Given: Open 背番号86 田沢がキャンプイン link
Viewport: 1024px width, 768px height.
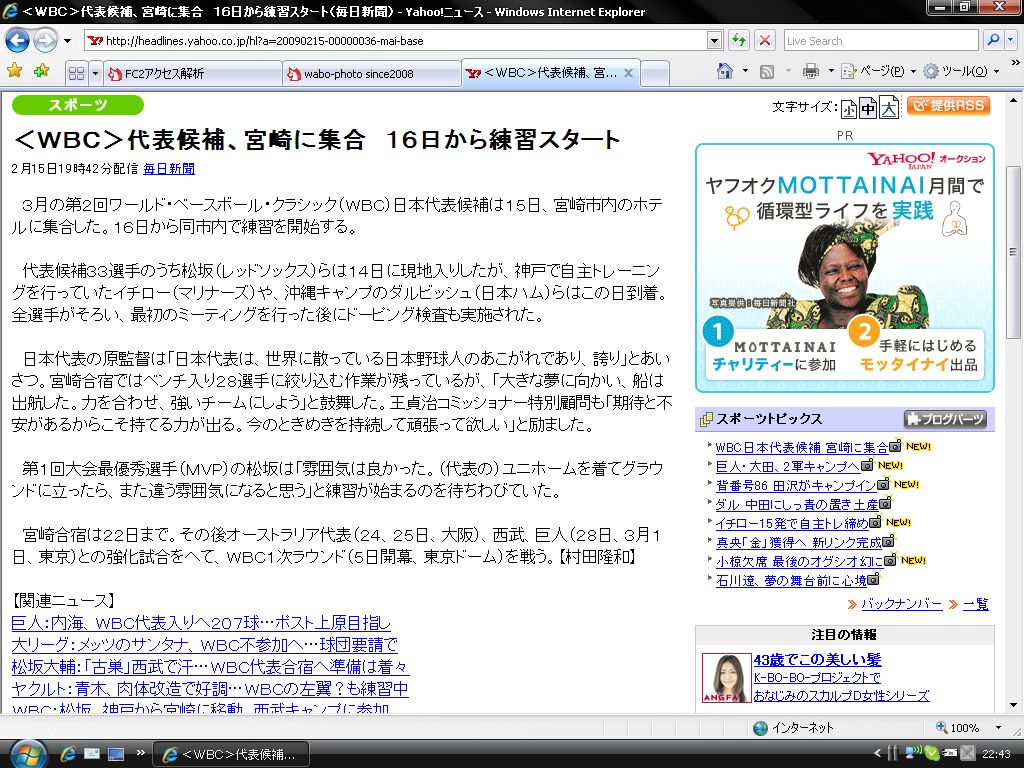Looking at the screenshot, I should pos(796,485).
